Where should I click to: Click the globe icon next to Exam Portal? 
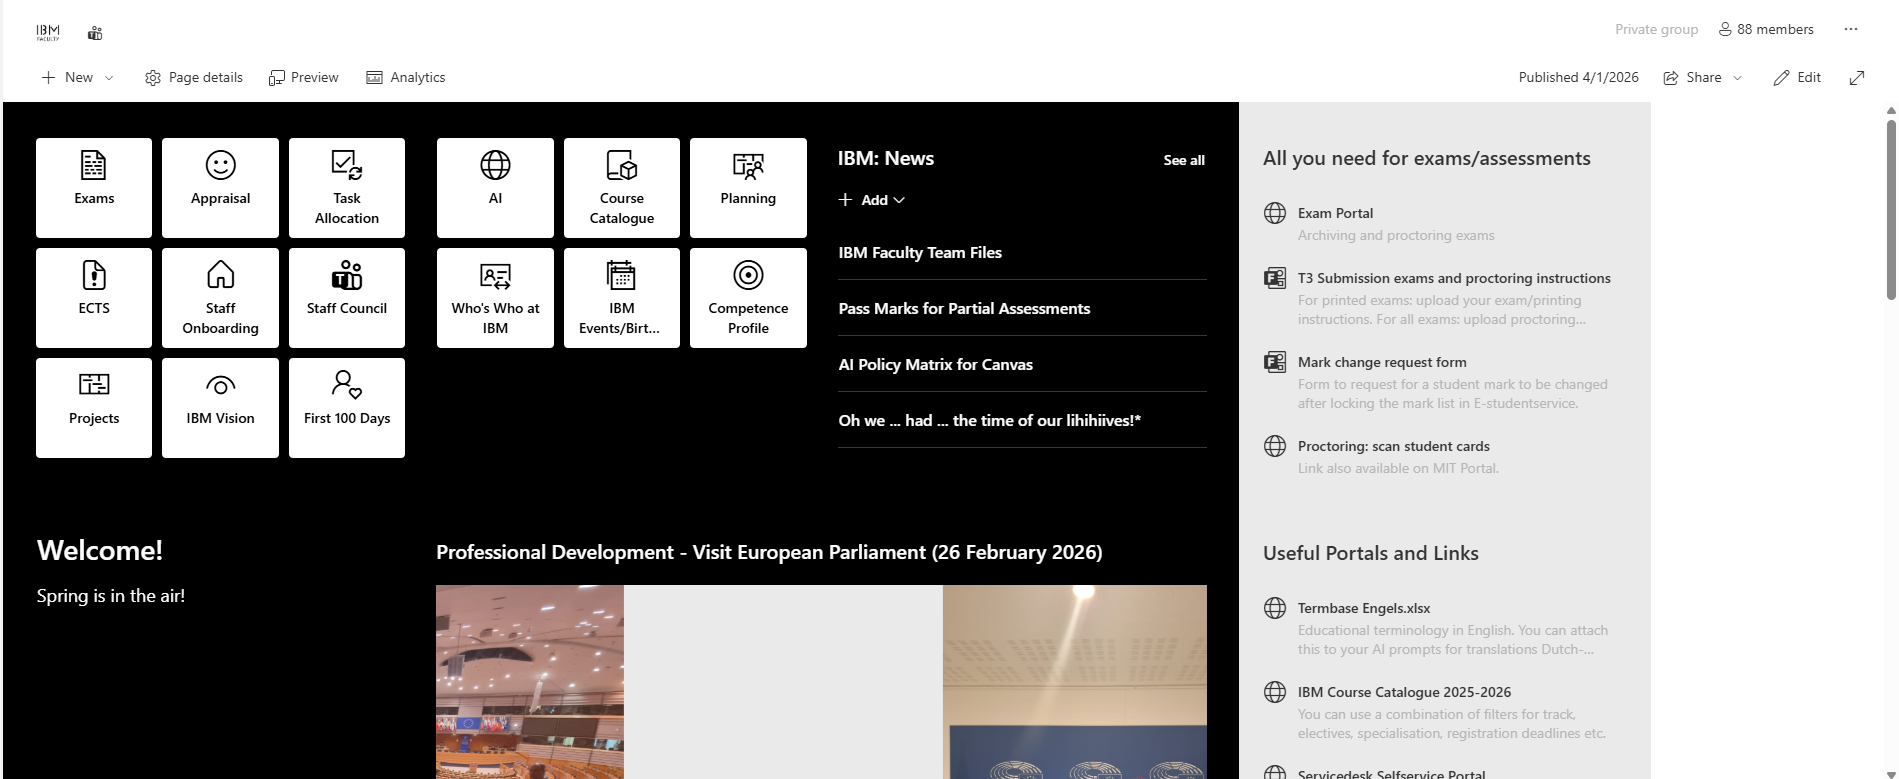(x=1275, y=213)
